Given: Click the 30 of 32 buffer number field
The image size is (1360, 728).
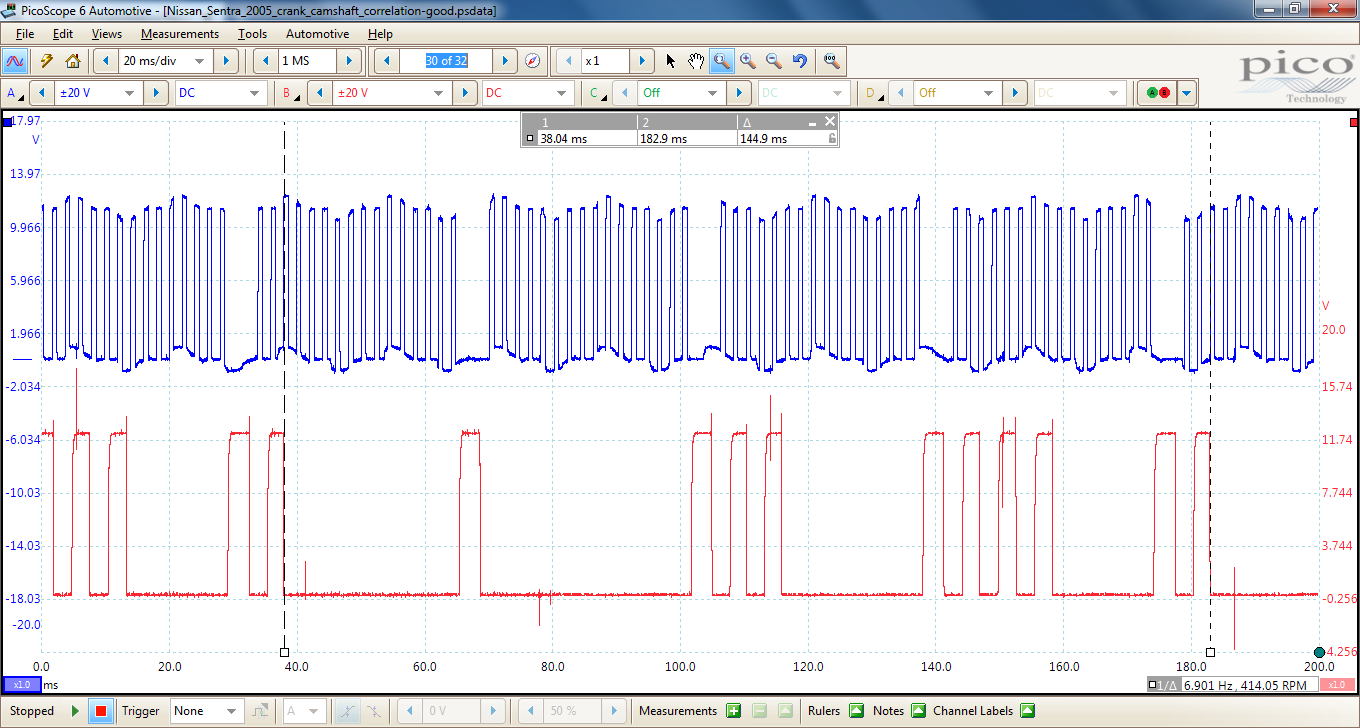Looking at the screenshot, I should [446, 61].
